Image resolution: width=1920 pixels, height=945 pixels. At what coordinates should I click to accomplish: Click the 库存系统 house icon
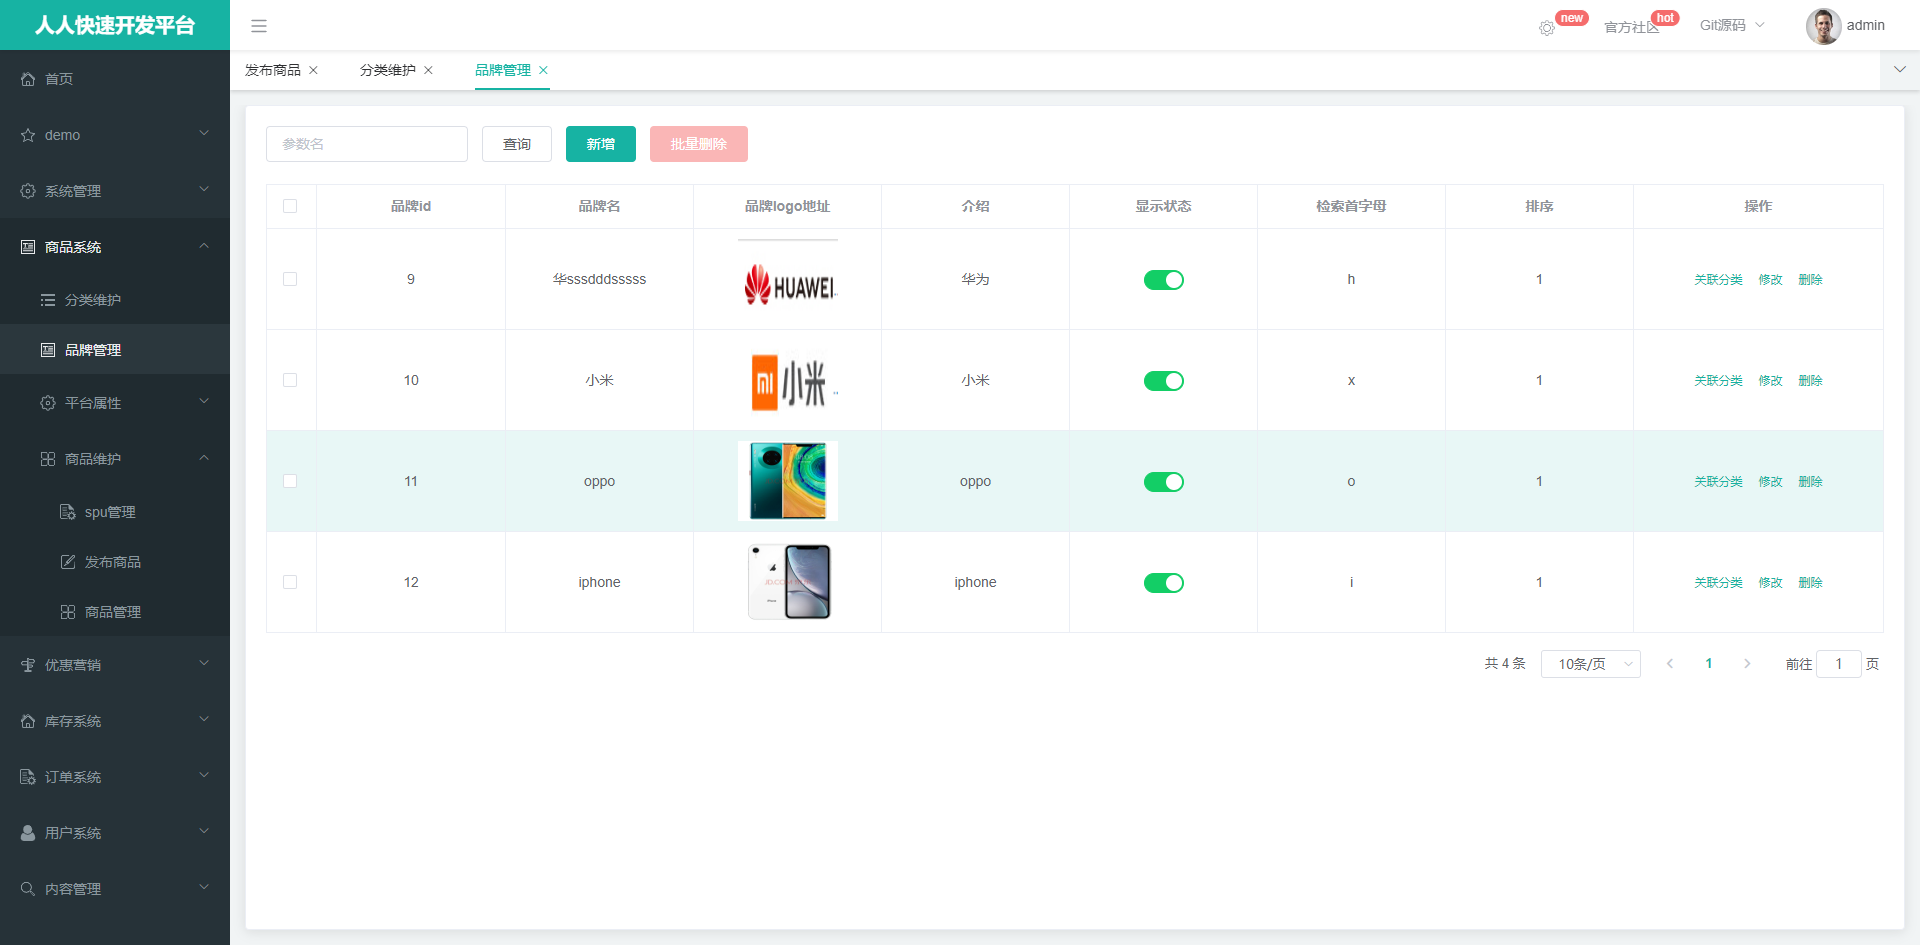point(28,721)
